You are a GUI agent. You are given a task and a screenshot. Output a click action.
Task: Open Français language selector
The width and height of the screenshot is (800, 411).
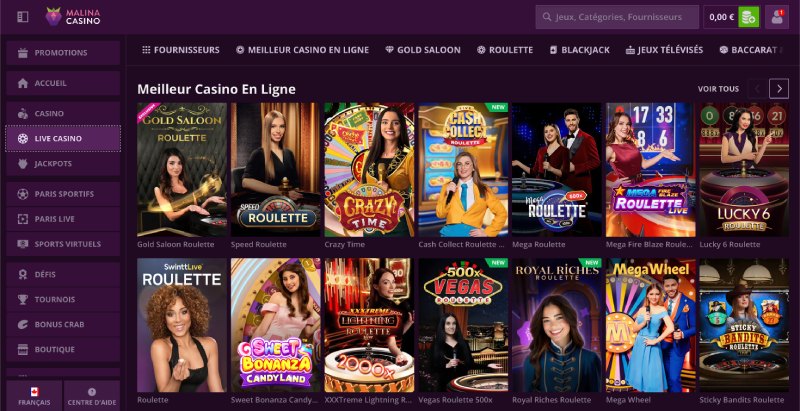[x=34, y=396]
